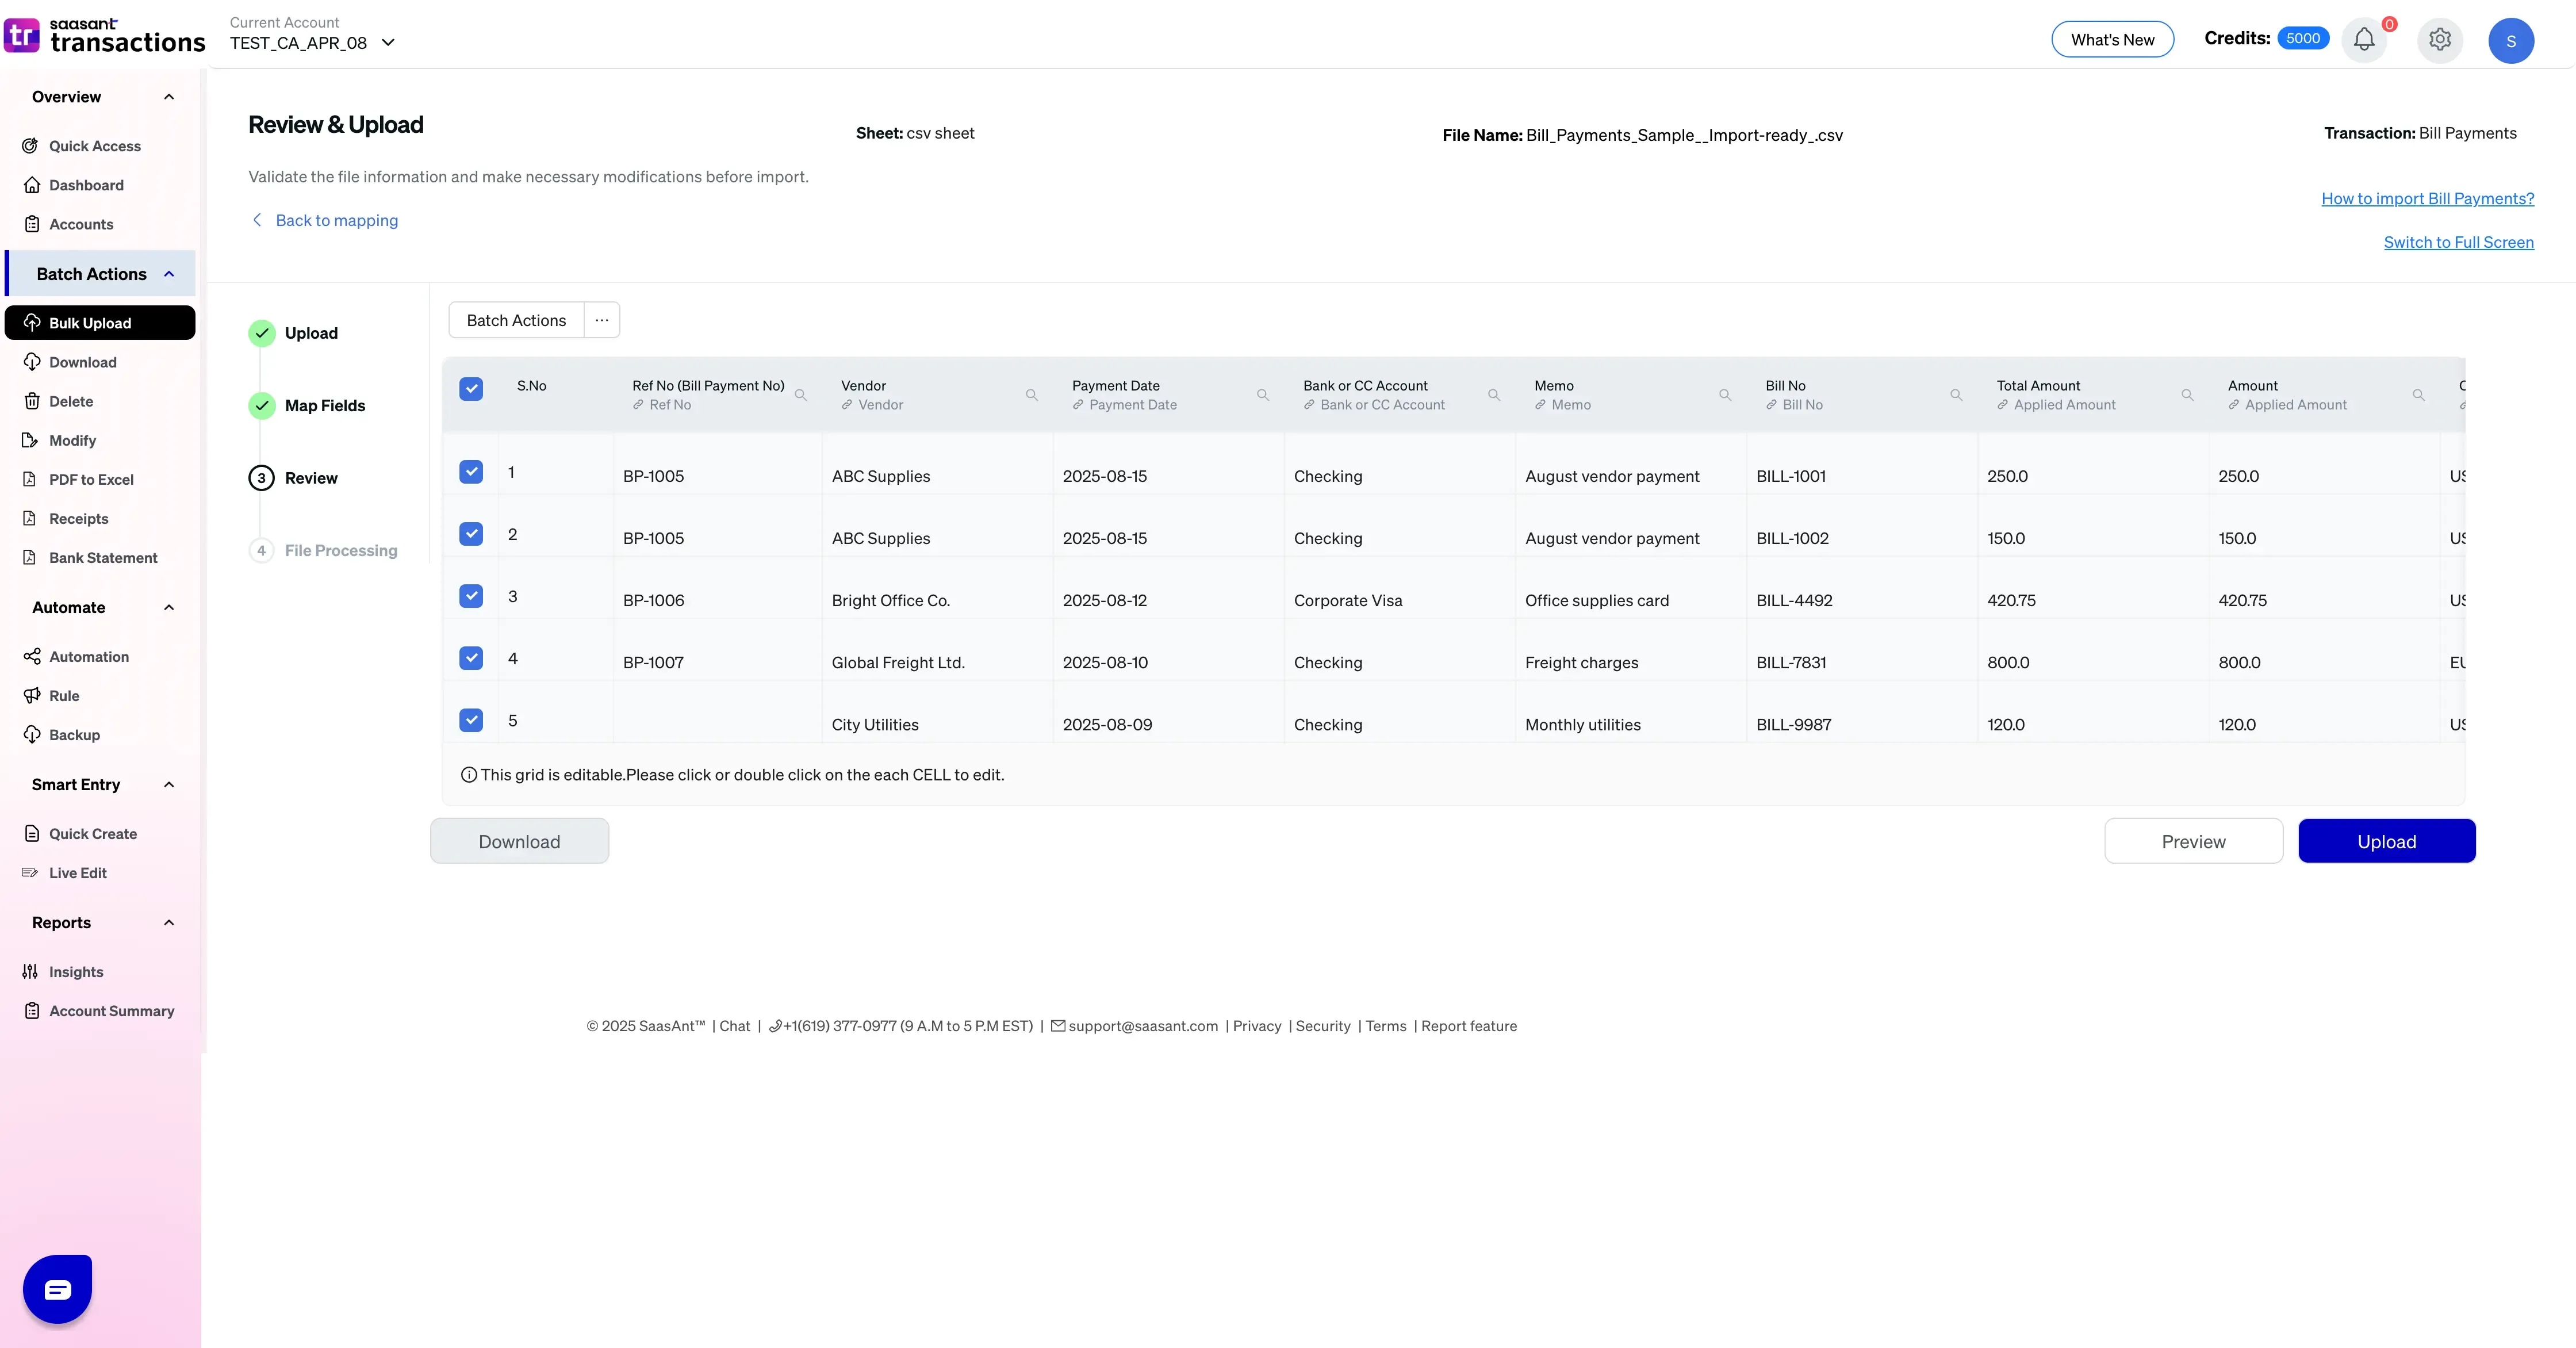Viewport: 2576px width, 1348px height.
Task: Open How to import Bill Payments link
Action: coord(2427,198)
